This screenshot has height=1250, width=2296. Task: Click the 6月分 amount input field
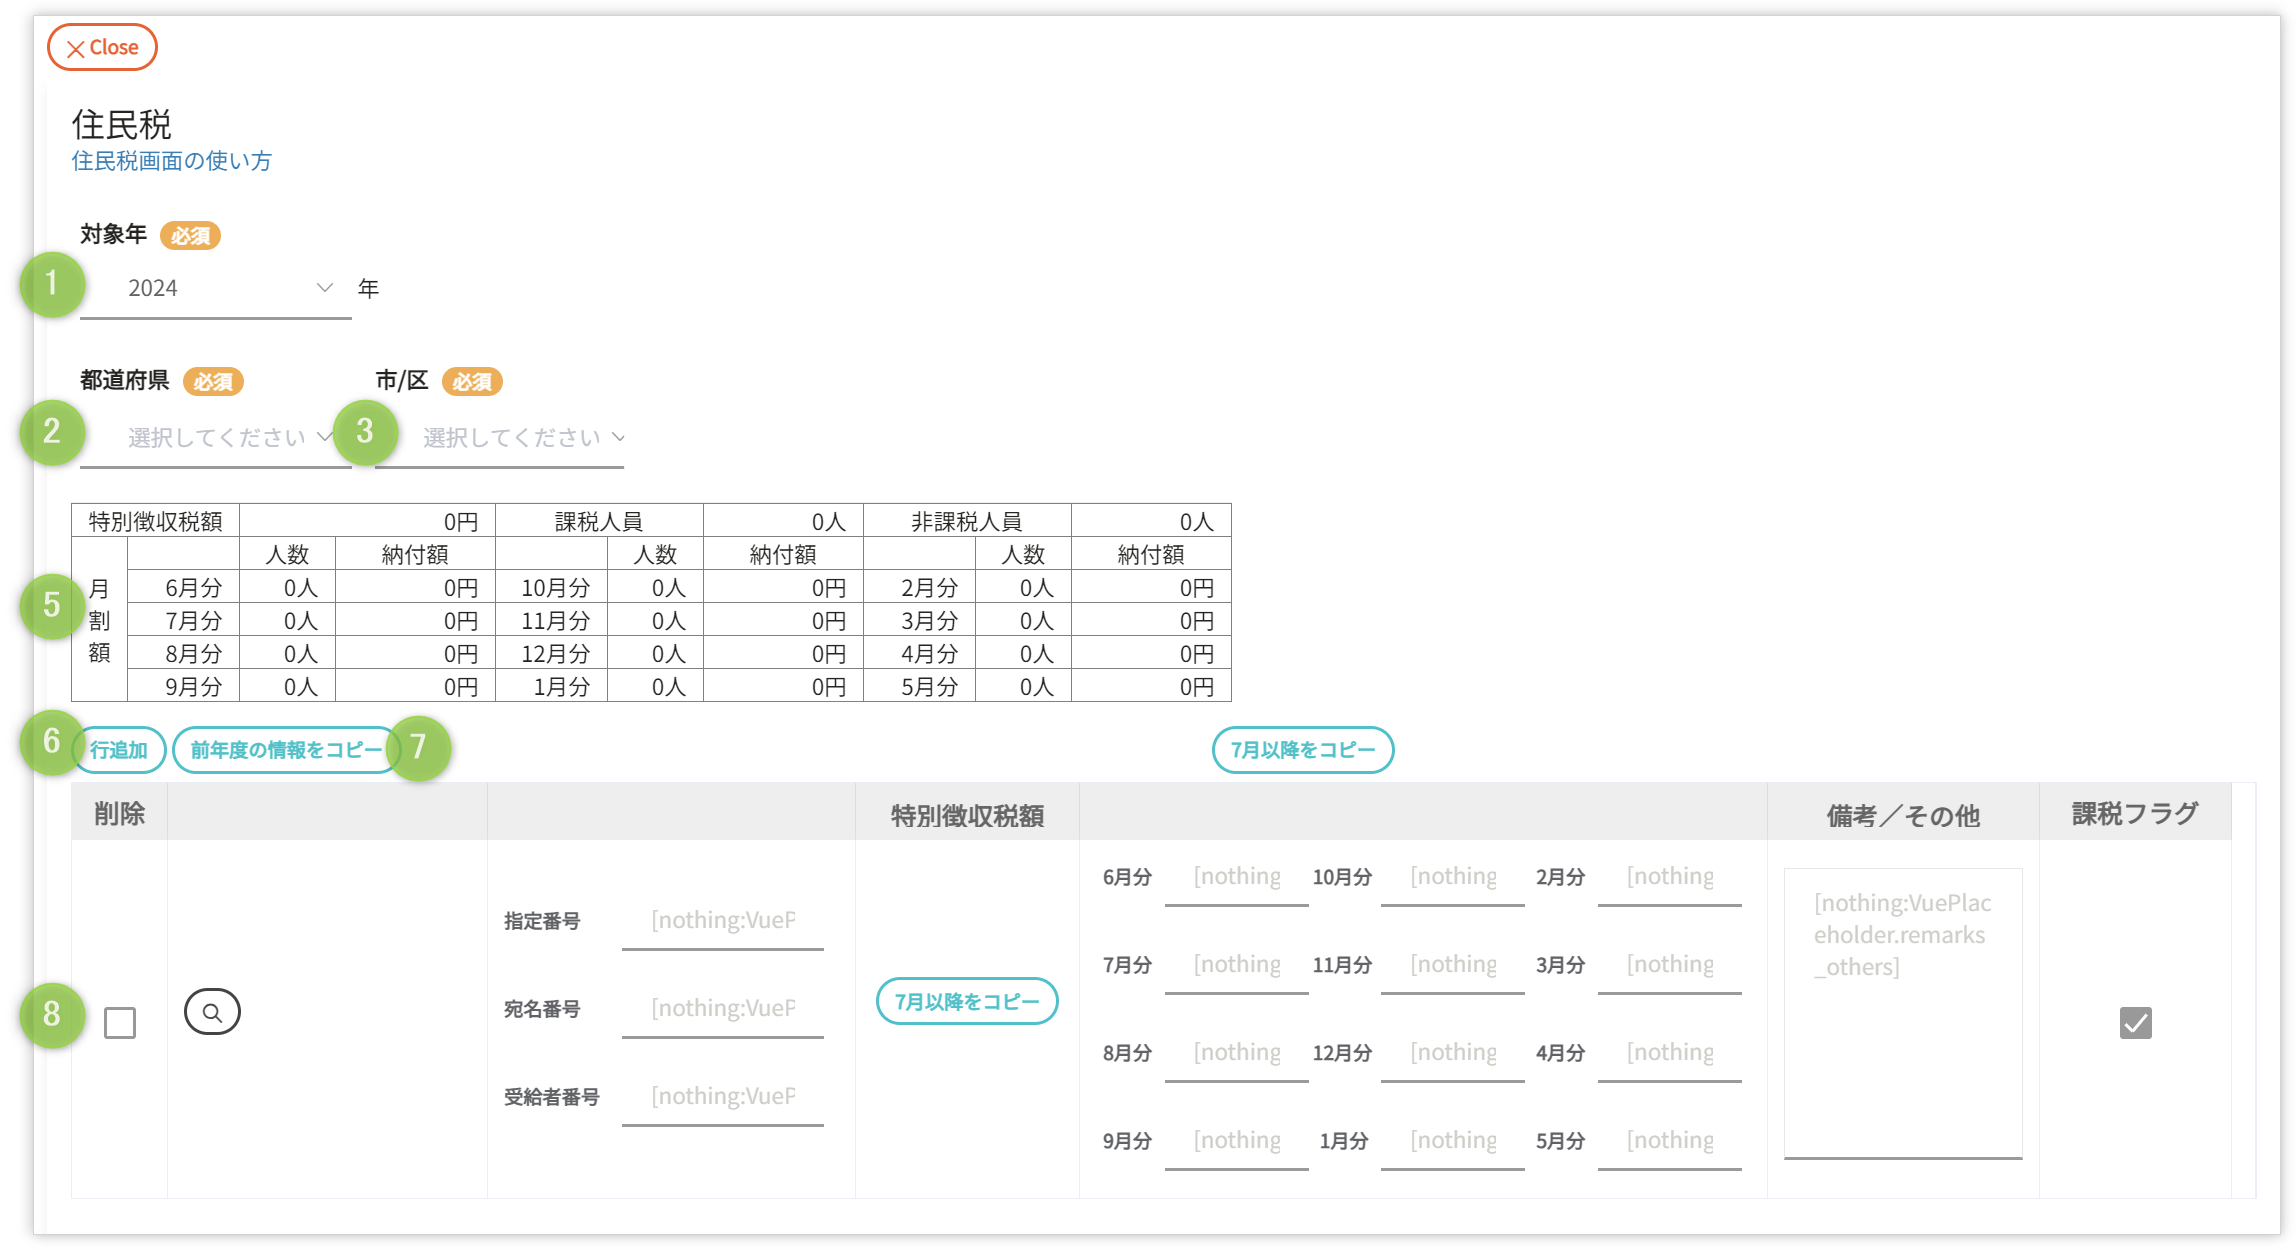[x=1236, y=878]
